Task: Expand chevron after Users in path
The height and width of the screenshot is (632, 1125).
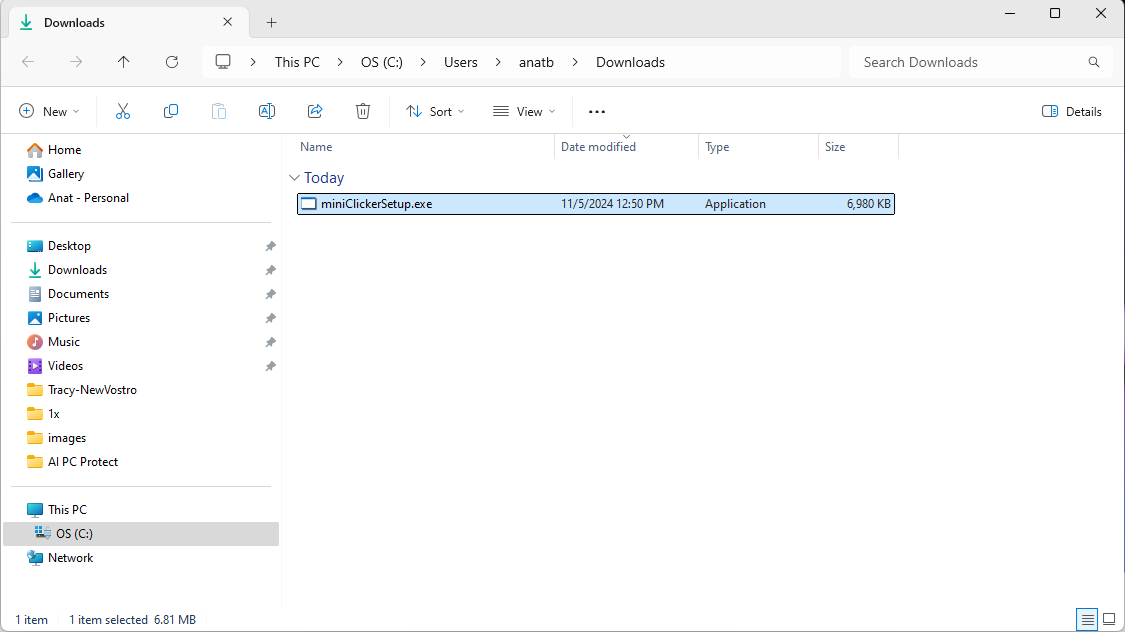Action: [x=498, y=62]
